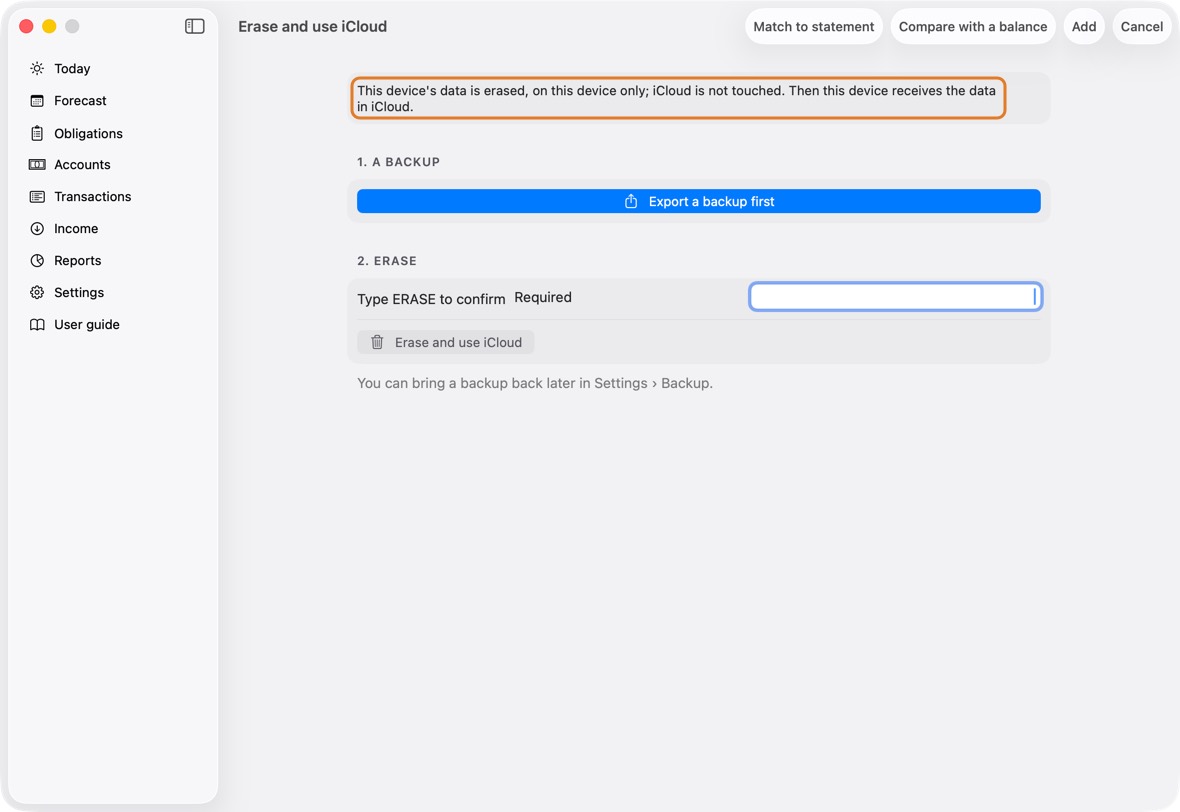Viewport: 1180px width, 812px height.
Task: Click the red close window button
Action: pyautogui.click(x=26, y=26)
